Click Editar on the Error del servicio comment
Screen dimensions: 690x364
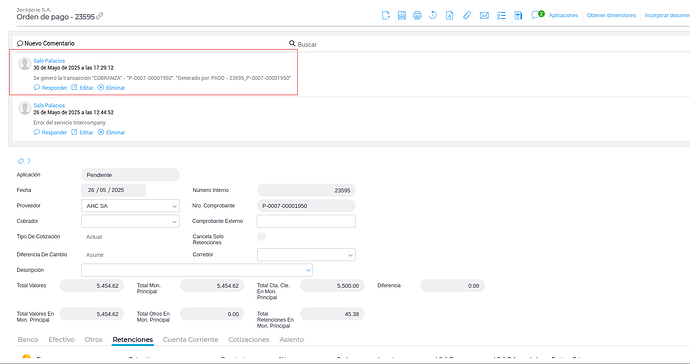82,132
